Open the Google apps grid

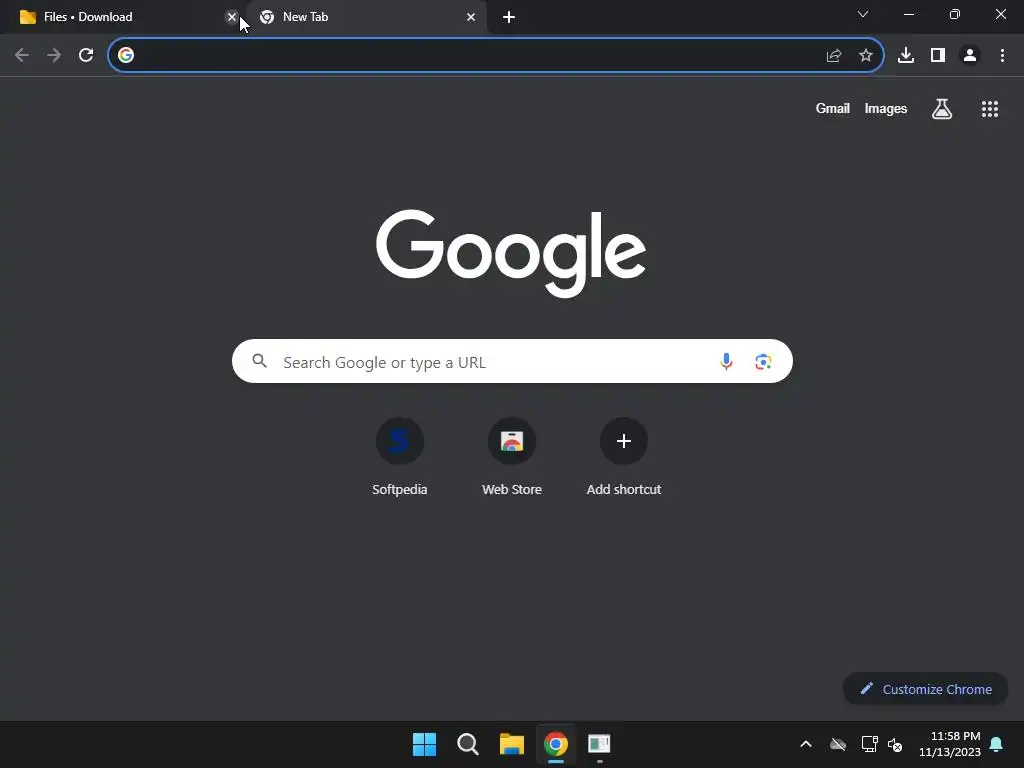click(x=990, y=109)
